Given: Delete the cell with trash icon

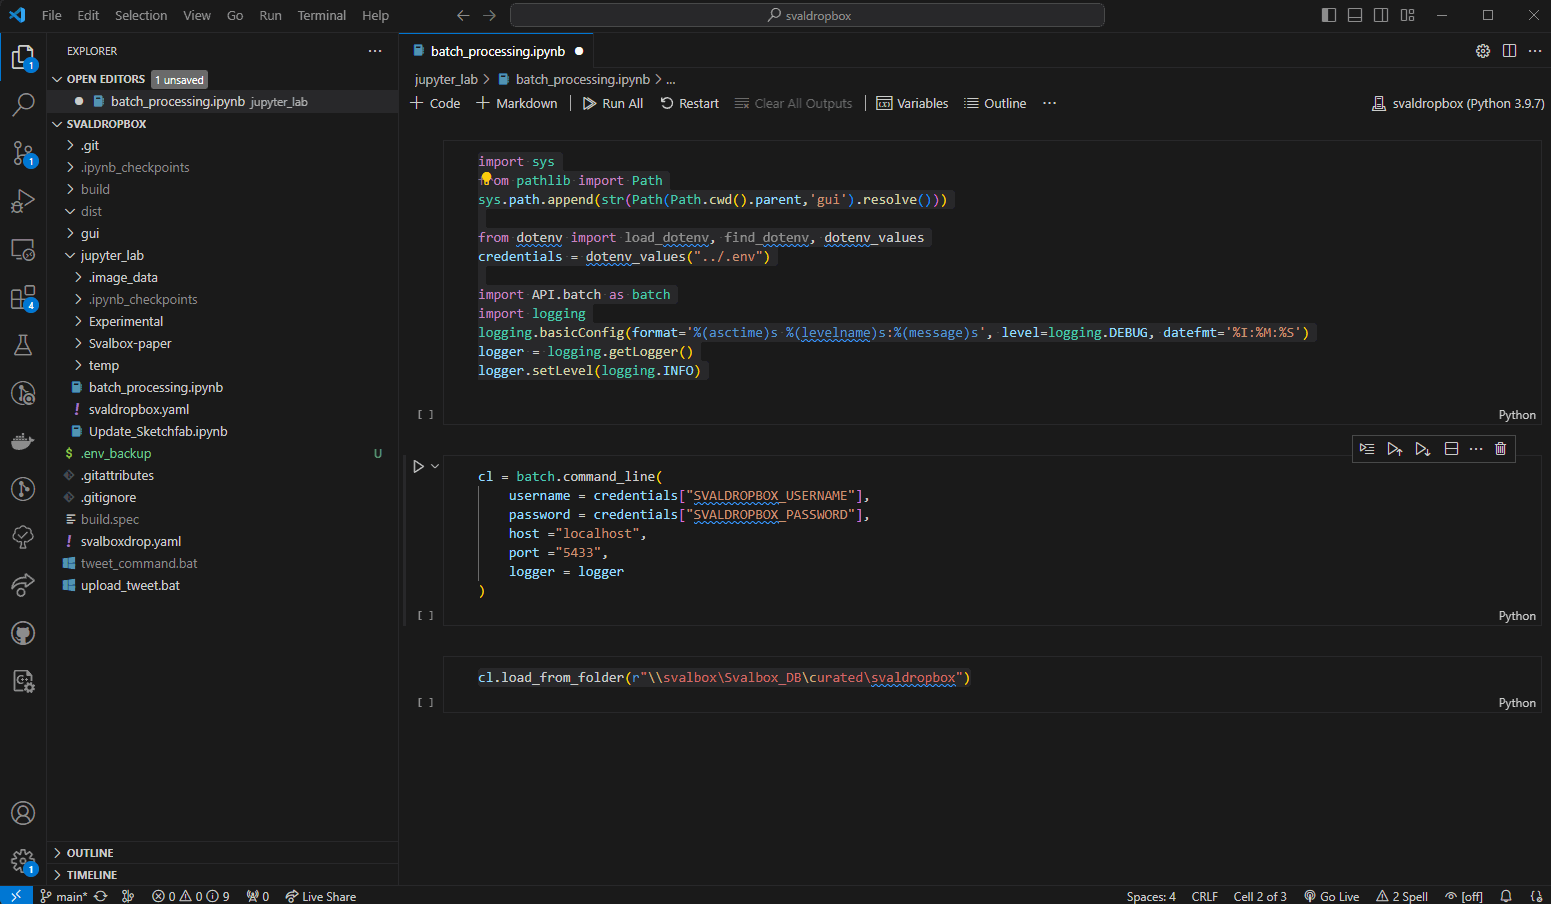Looking at the screenshot, I should click(x=1501, y=449).
